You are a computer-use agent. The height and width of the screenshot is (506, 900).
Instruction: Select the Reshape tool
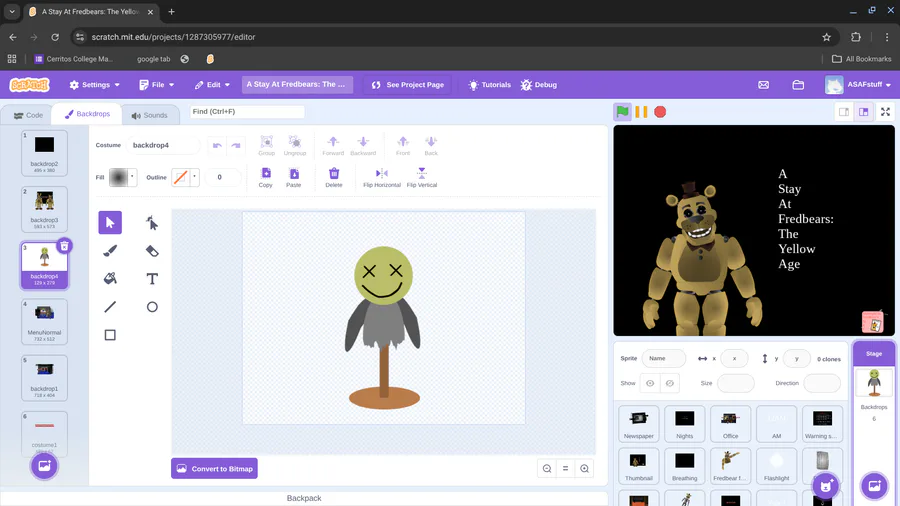pos(152,223)
